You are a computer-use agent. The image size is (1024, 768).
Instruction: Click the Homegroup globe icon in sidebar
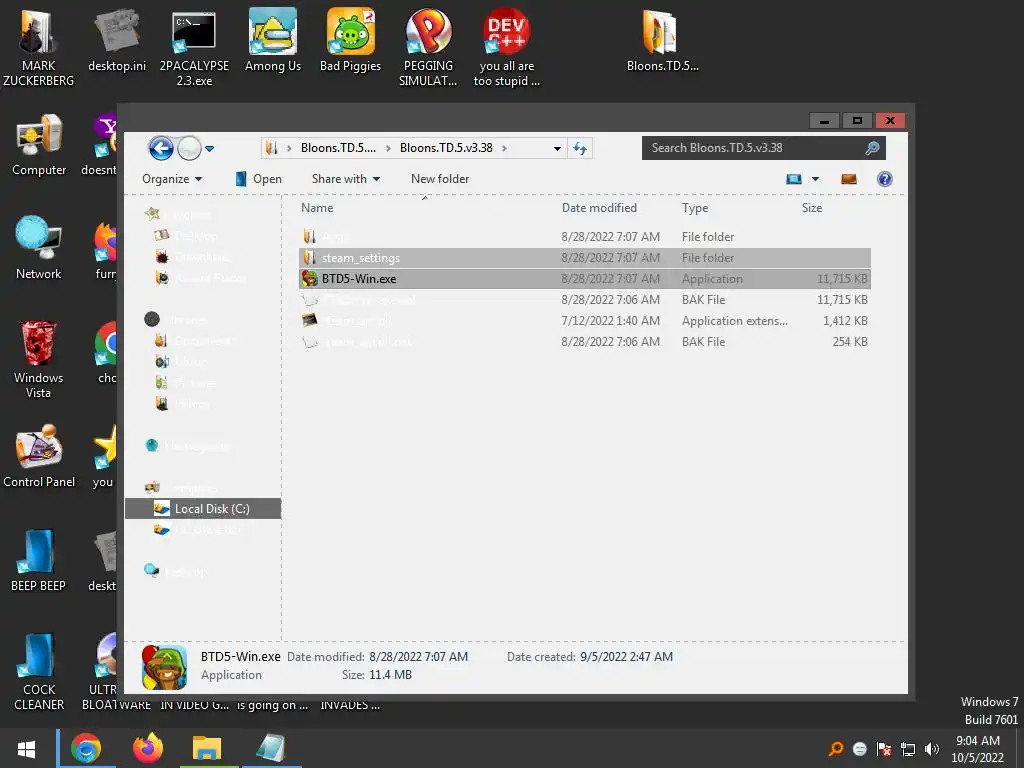pos(152,445)
